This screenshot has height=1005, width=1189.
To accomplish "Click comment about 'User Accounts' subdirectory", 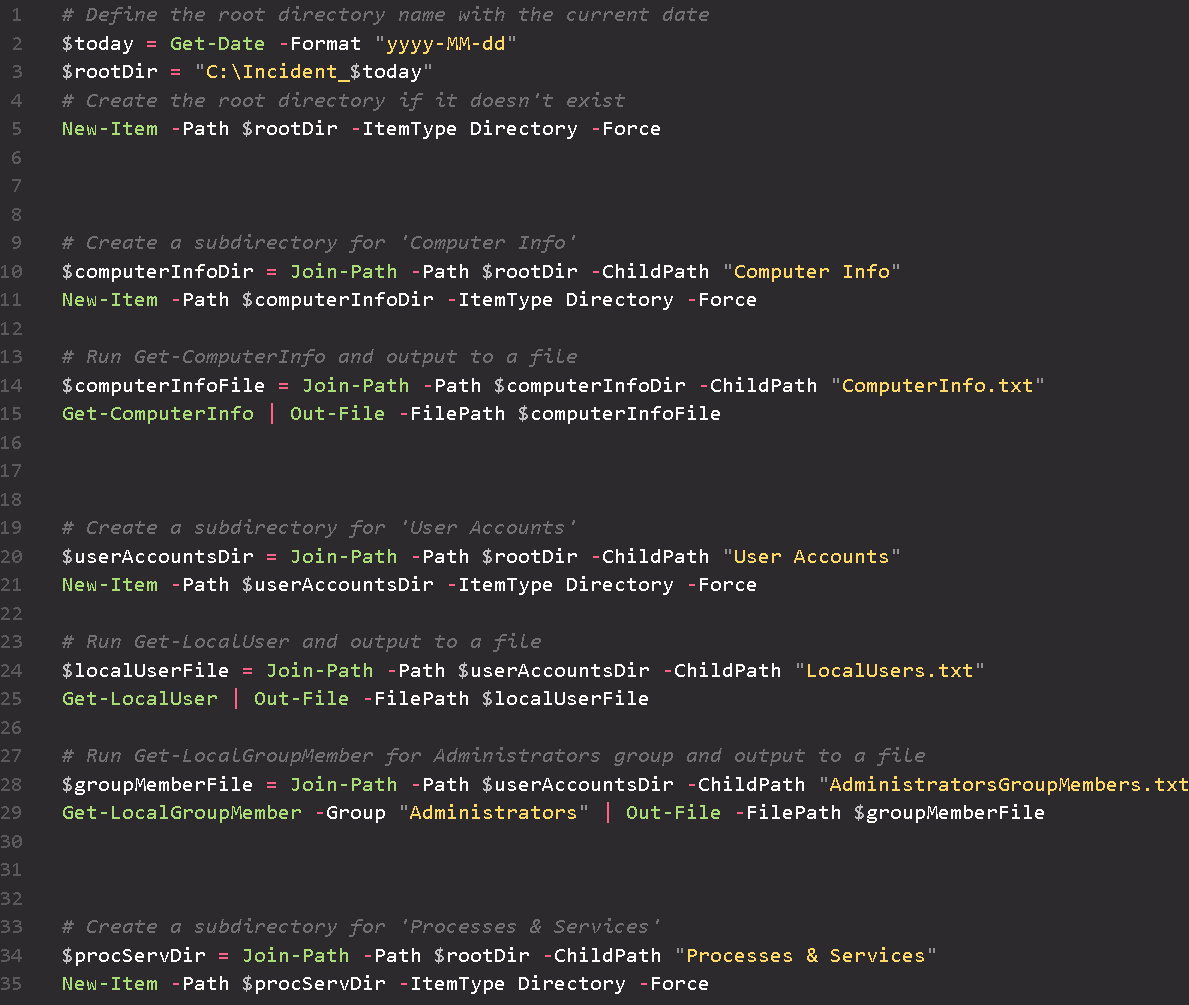I will 320,528.
